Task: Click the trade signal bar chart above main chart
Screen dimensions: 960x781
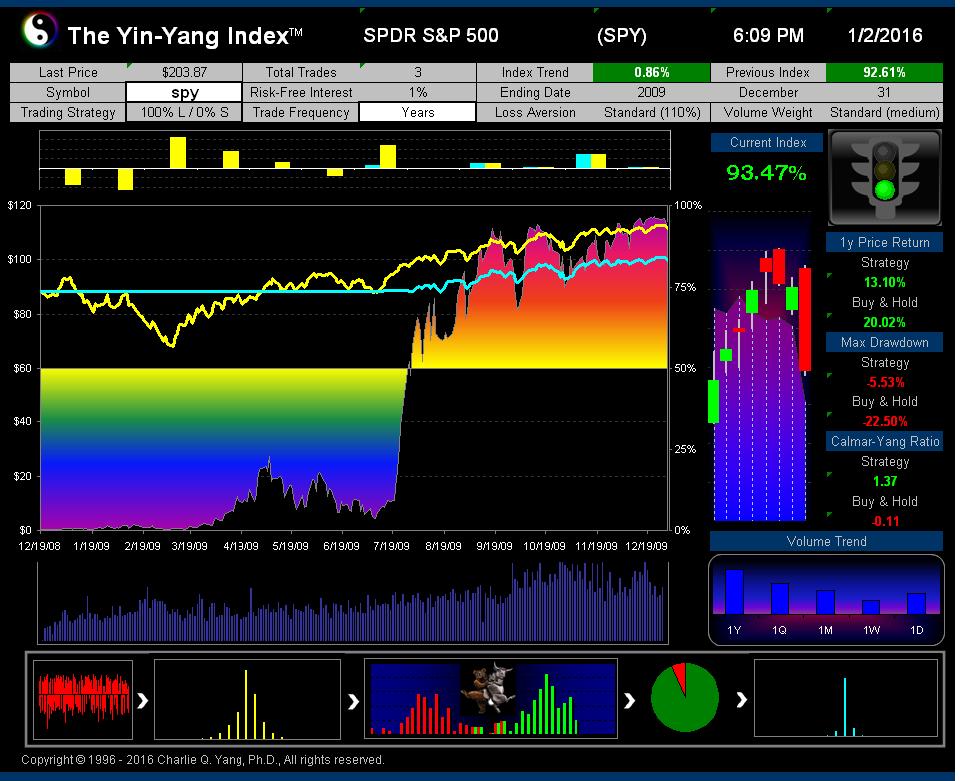Action: pos(354,160)
